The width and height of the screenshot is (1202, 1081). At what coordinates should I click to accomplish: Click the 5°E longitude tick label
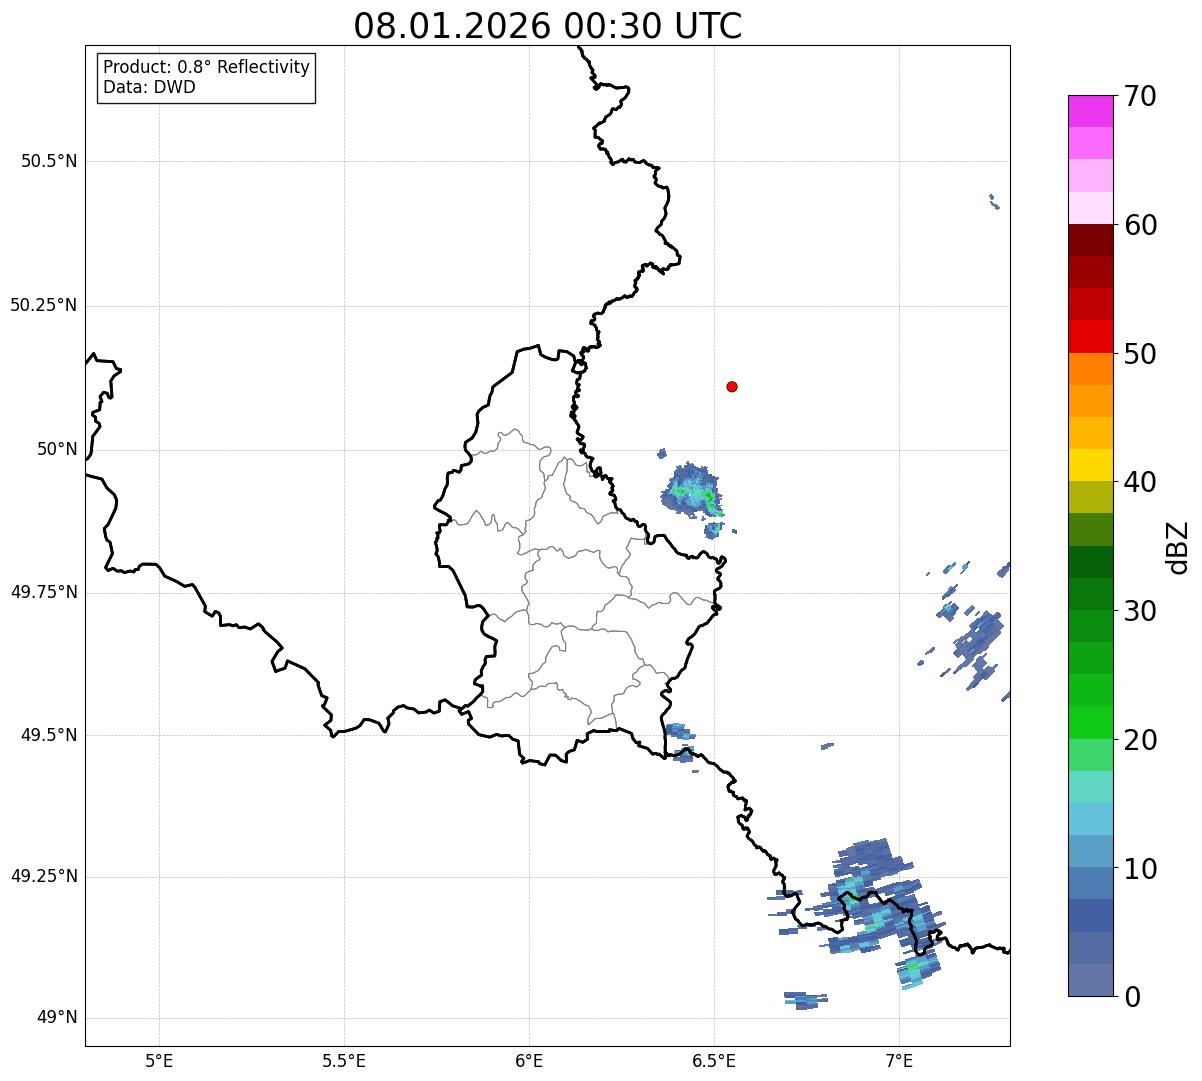159,1060
